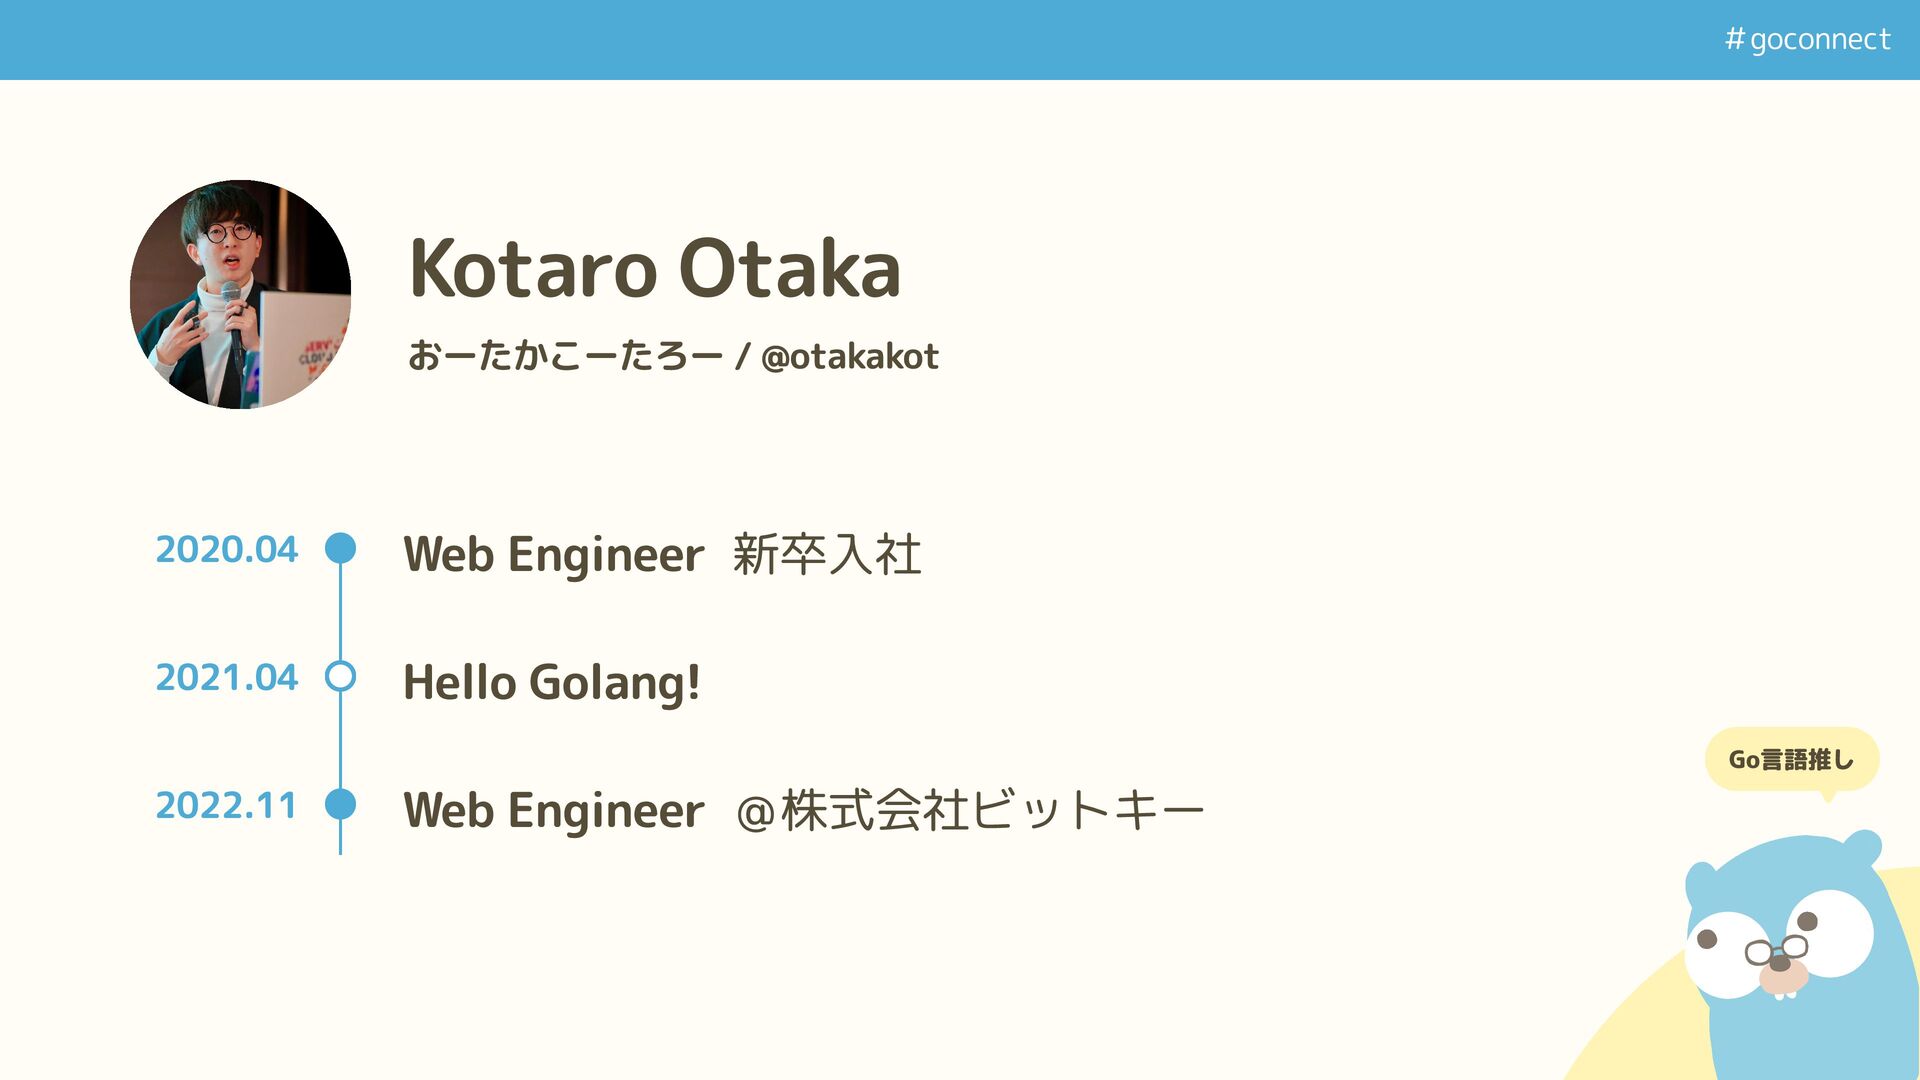Click the Web Engineer text beside 2022.11
This screenshot has height=1080, width=1920.
pos(554,810)
